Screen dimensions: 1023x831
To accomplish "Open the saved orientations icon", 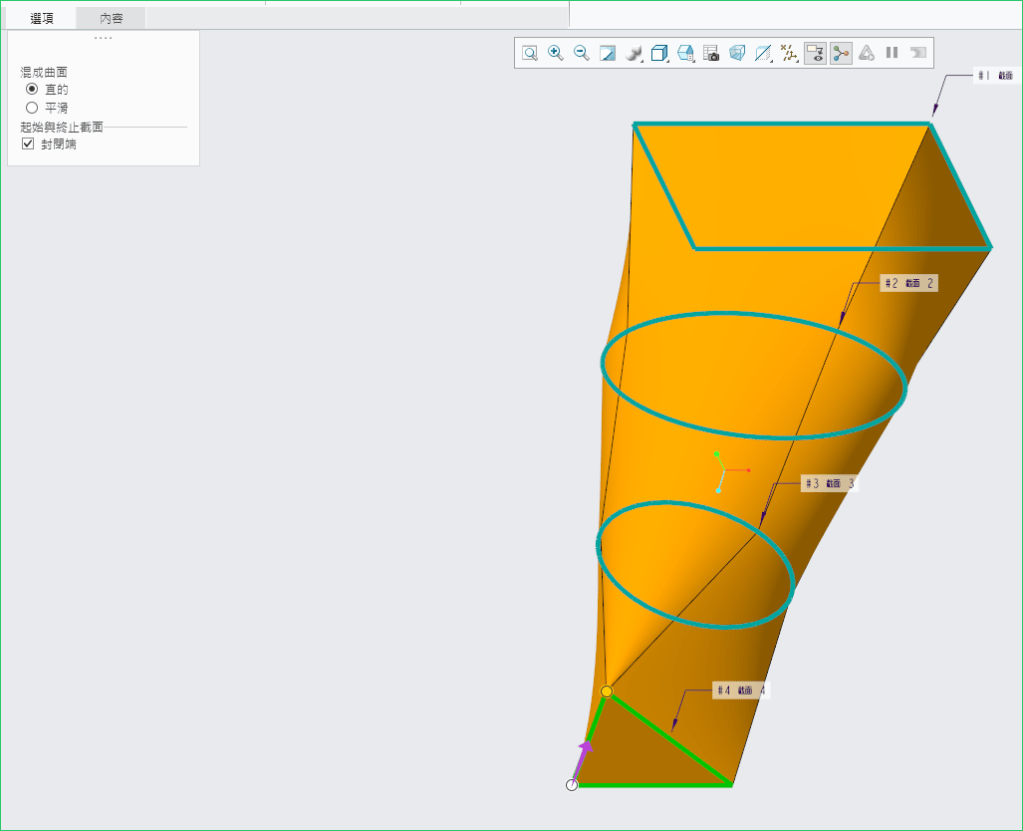I will (686, 54).
